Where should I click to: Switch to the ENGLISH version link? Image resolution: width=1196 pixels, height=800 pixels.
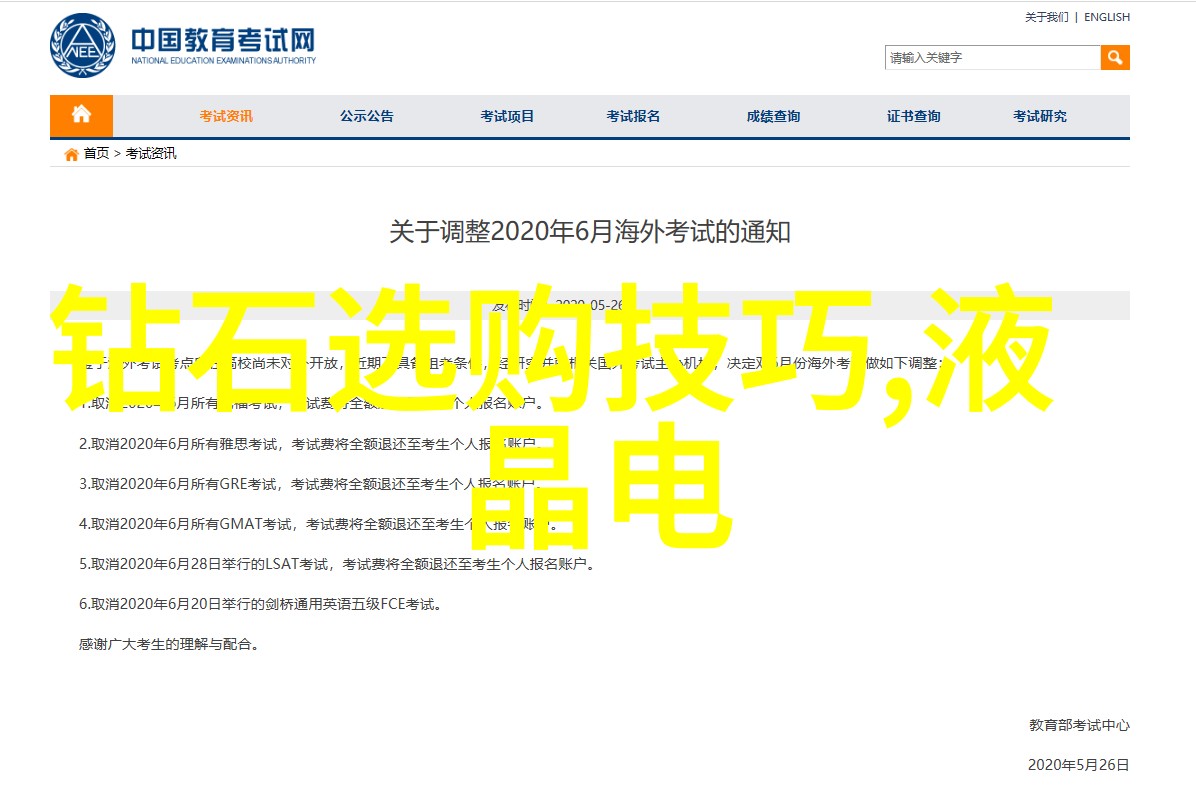click(1107, 17)
